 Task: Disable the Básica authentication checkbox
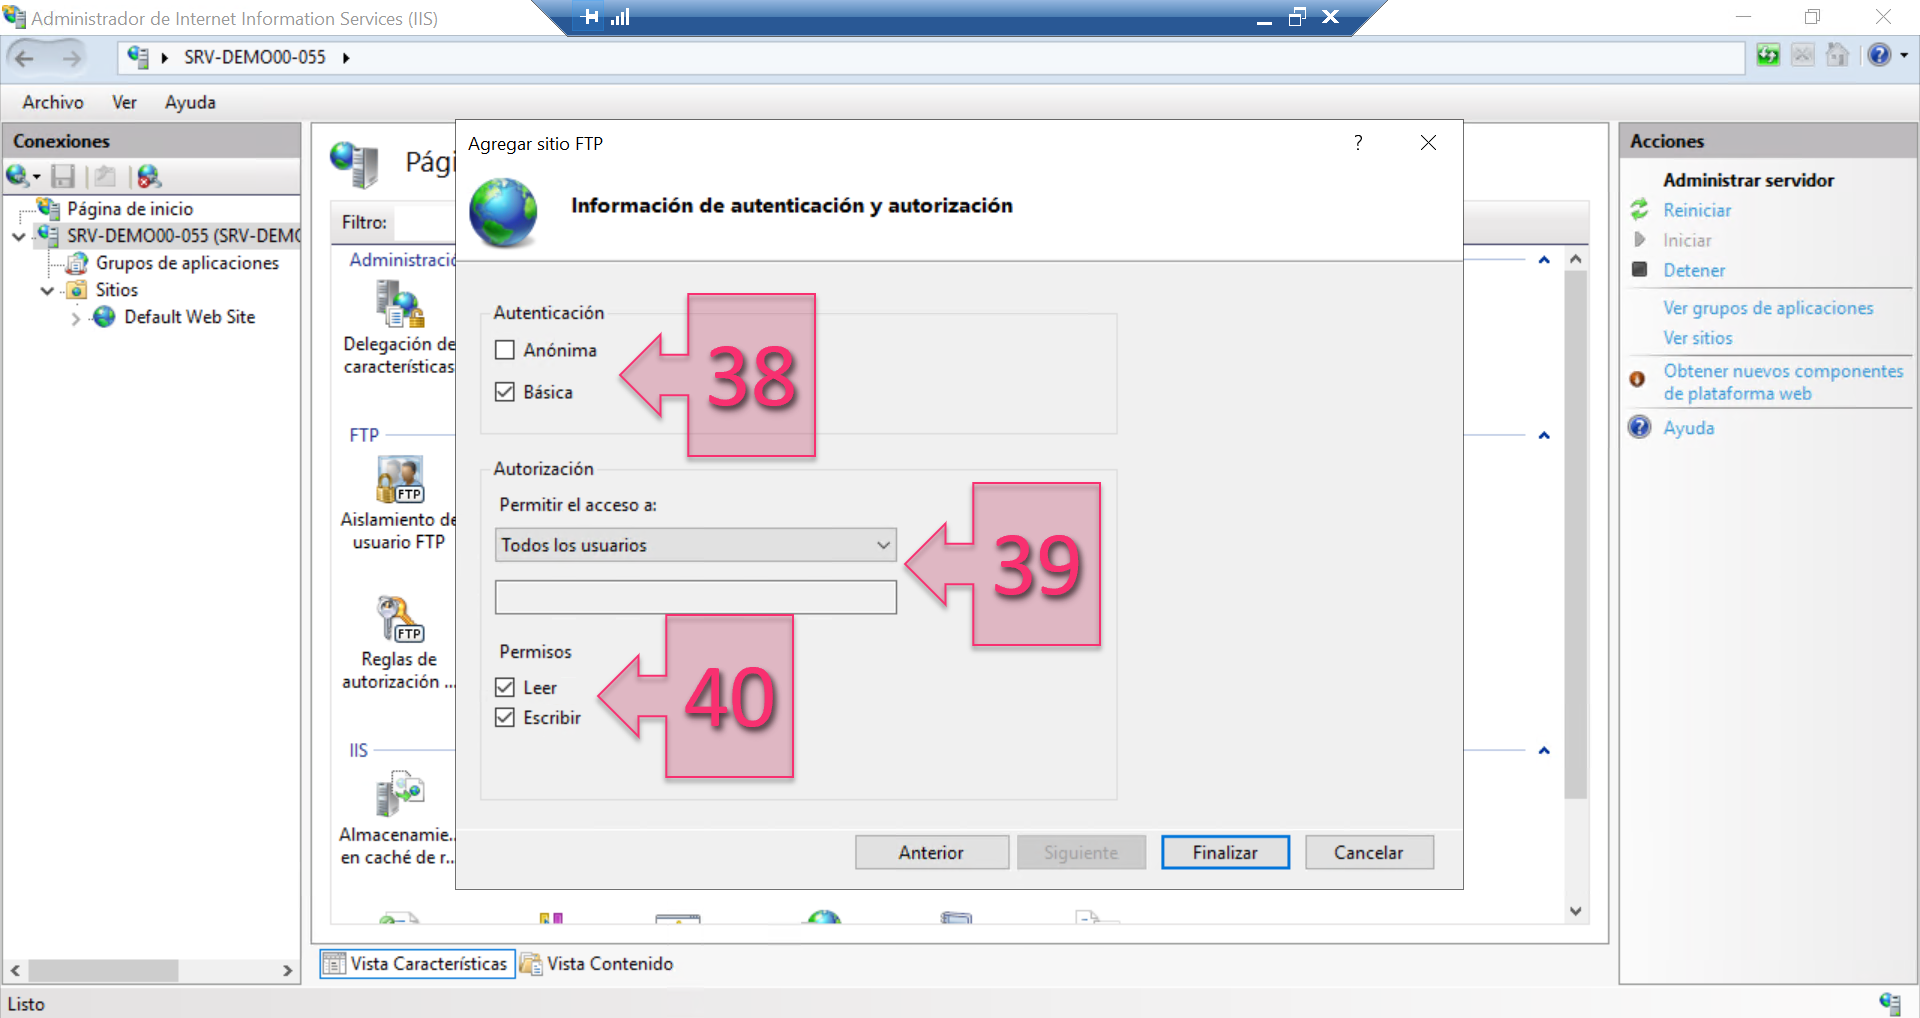point(505,391)
